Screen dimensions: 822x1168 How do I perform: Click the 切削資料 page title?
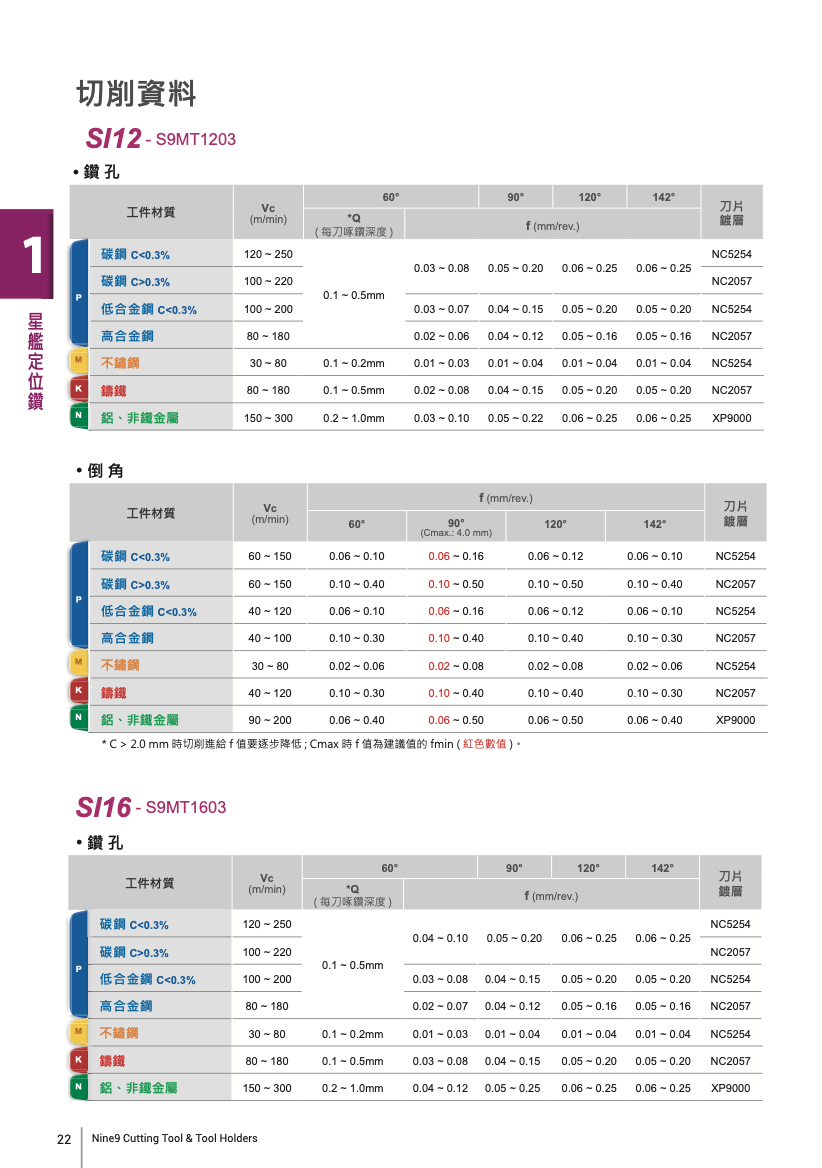coord(136,94)
